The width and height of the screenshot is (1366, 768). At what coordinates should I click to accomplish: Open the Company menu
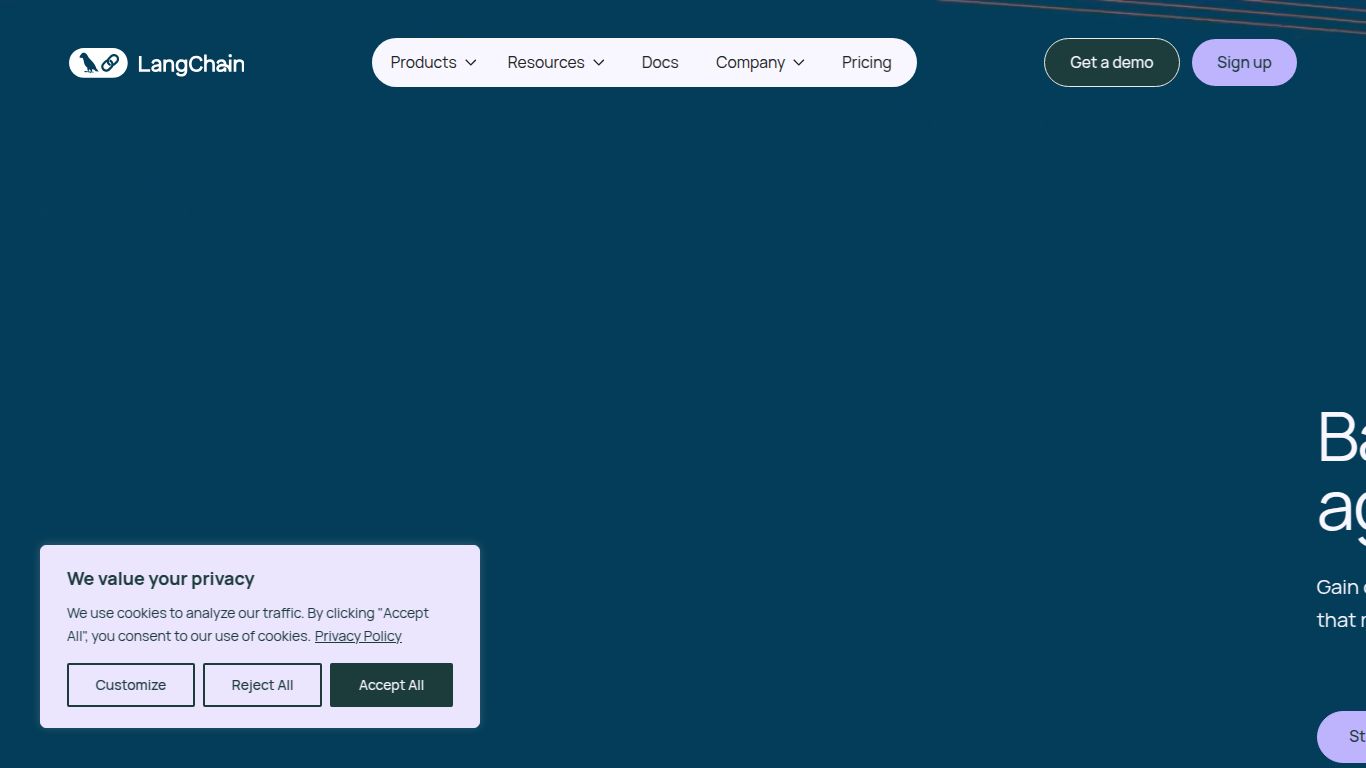pyautogui.click(x=750, y=62)
